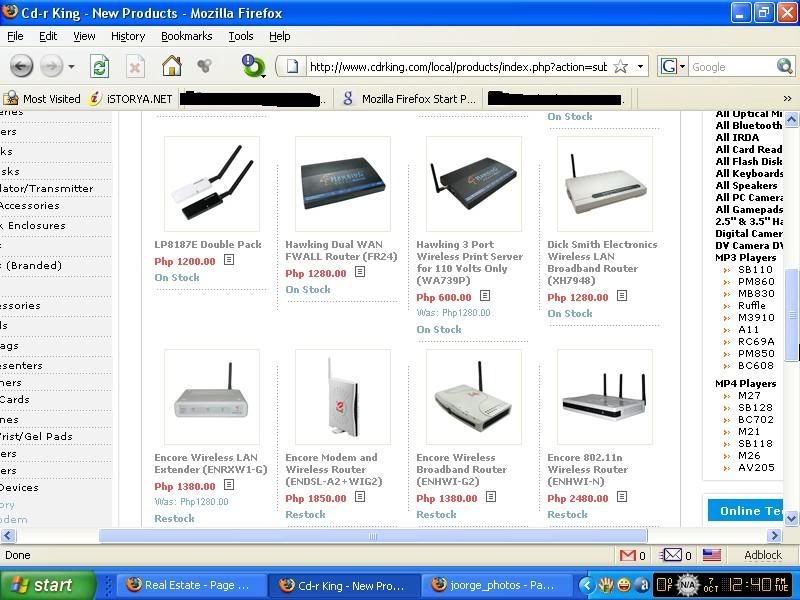Reload the page with the Refresh icon
800x600 pixels.
coord(99,66)
